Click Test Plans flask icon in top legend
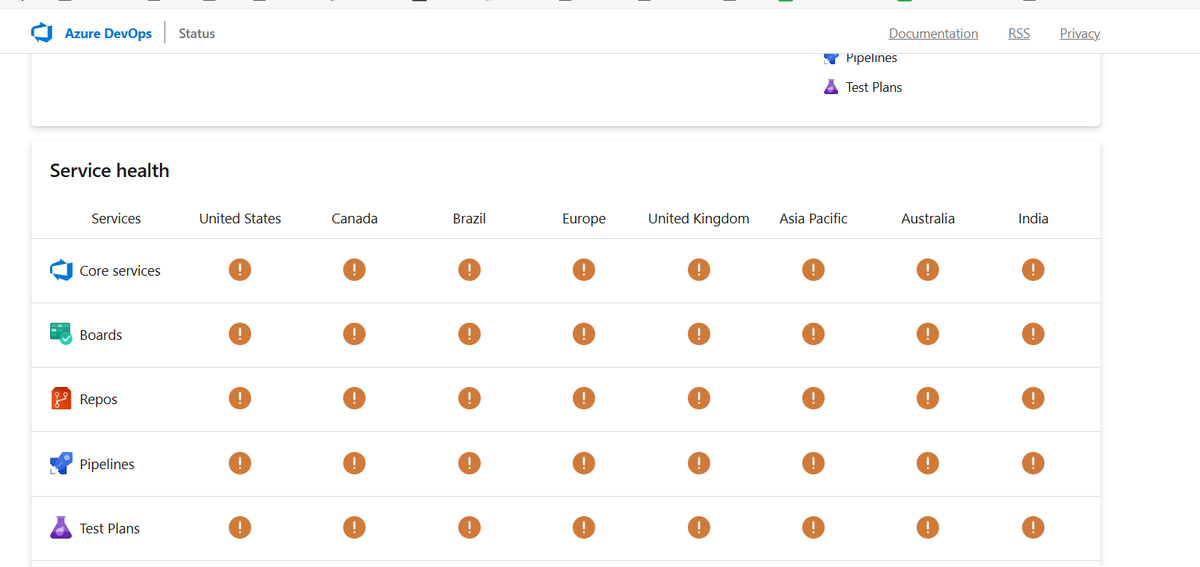Screen dimensions: 1200x567 point(831,87)
